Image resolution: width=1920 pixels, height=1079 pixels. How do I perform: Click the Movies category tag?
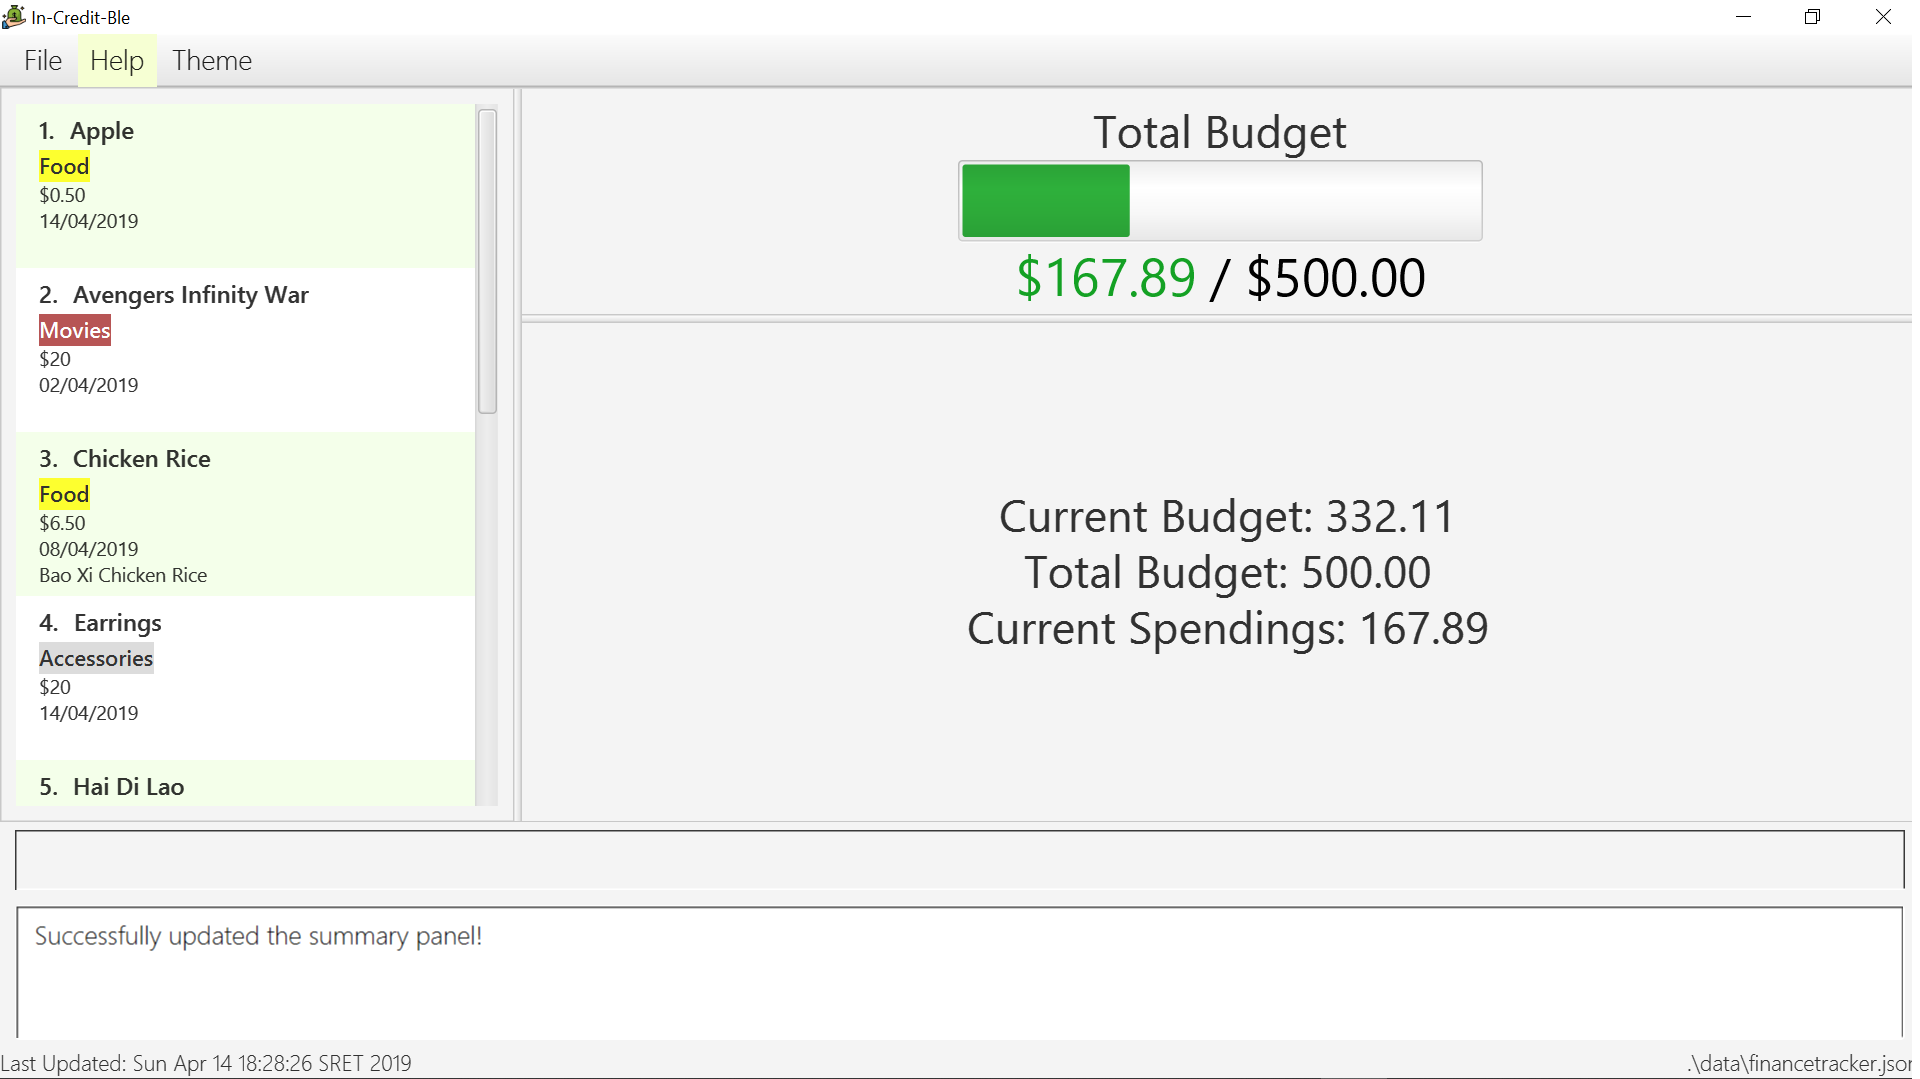[75, 330]
